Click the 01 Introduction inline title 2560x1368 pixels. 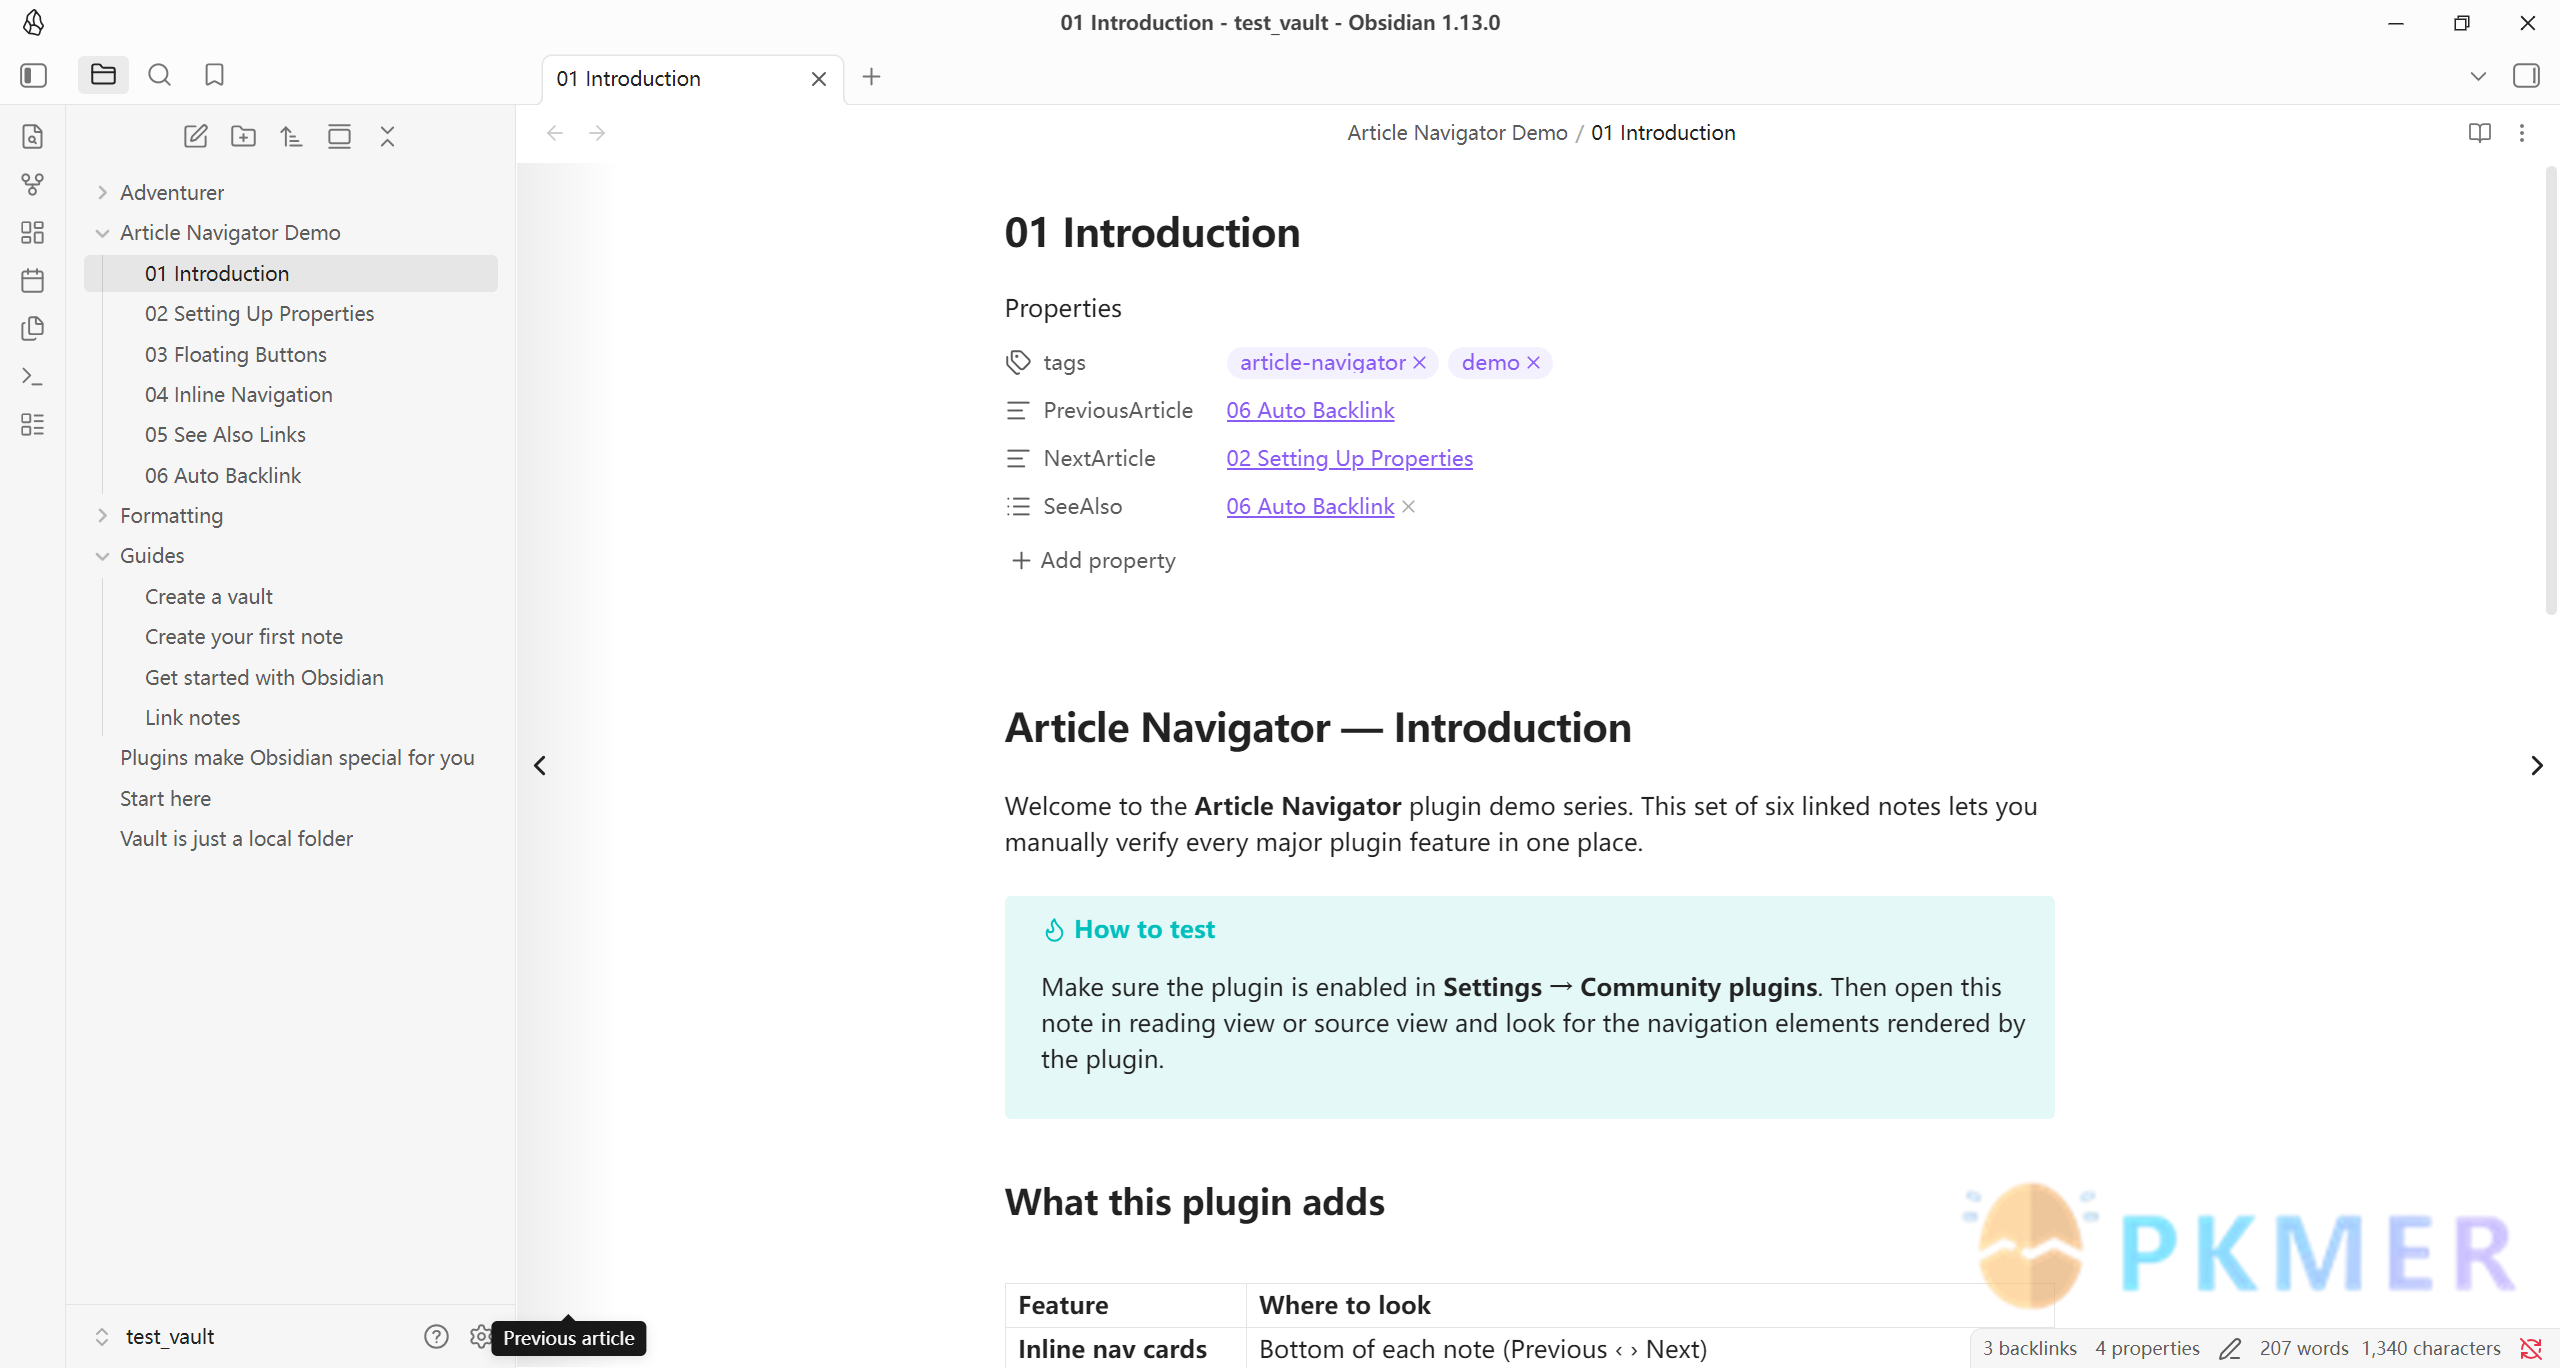[1152, 233]
